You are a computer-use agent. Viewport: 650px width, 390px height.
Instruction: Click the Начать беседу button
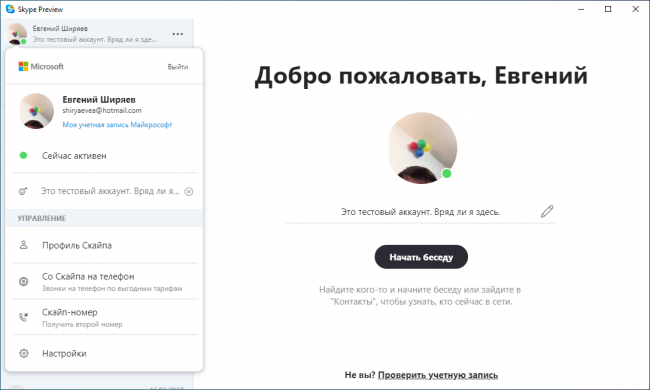click(x=421, y=257)
